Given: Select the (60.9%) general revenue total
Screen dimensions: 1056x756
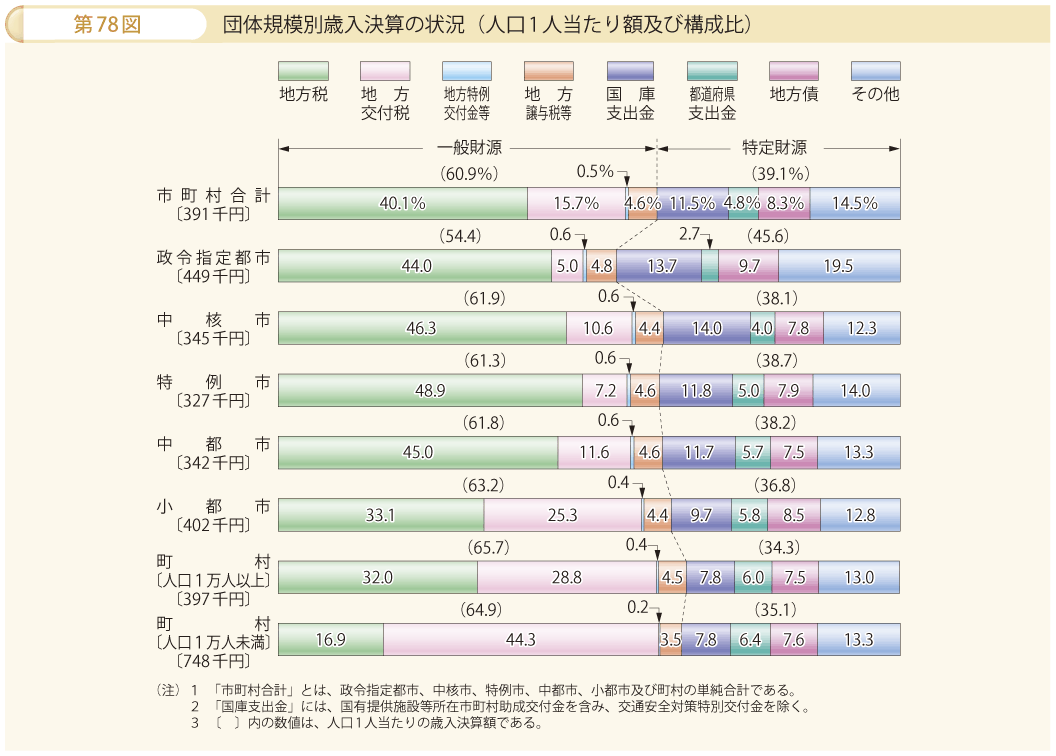Looking at the screenshot, I should [x=469, y=174].
